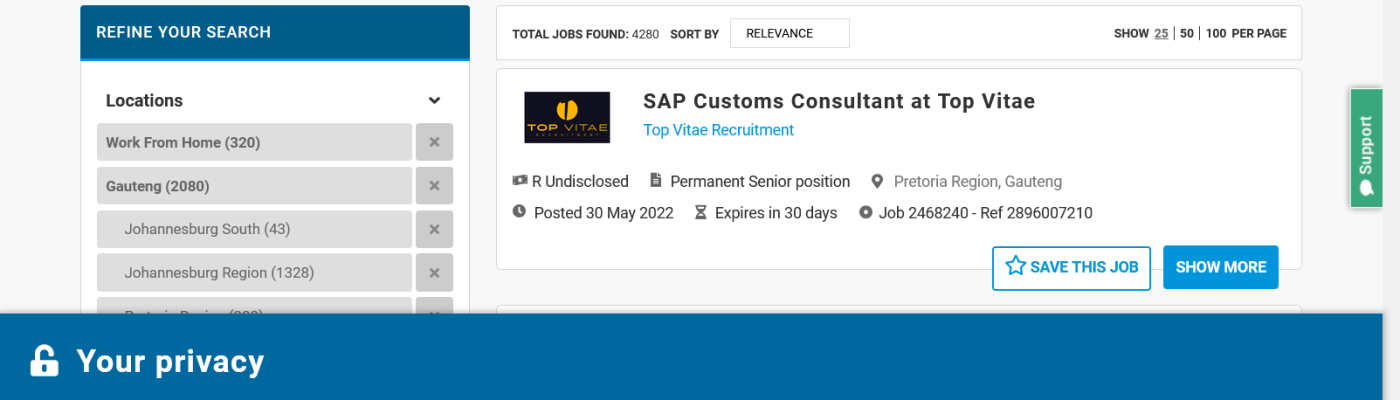Click the Pretoria Region, Gauteng location
1400x400 pixels.
click(x=977, y=182)
